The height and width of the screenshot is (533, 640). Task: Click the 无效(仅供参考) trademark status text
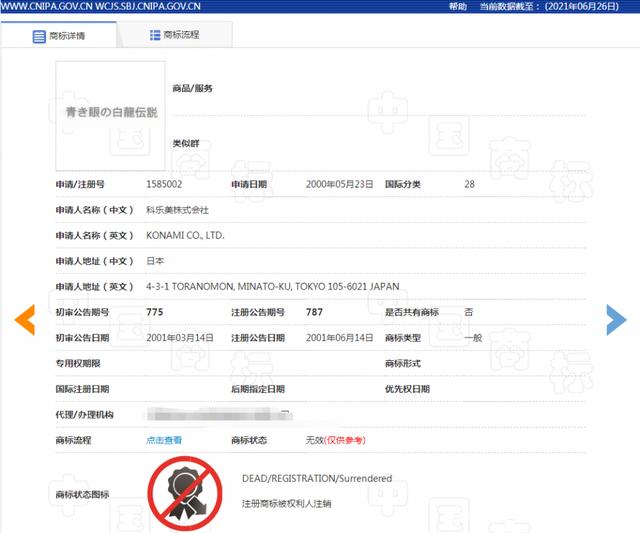coord(335,440)
